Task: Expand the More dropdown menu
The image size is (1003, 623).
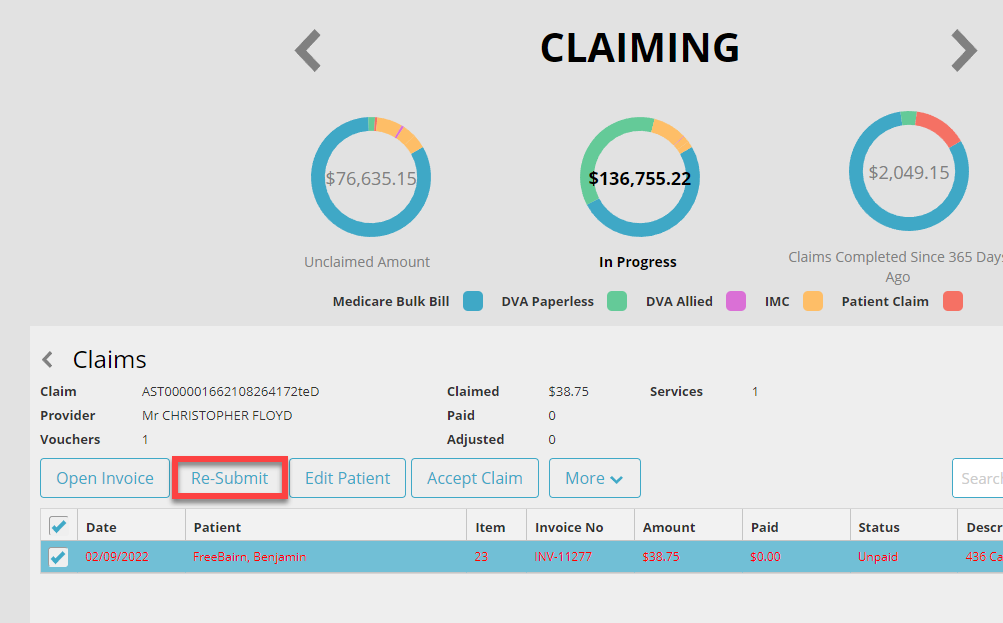Action: (x=594, y=478)
